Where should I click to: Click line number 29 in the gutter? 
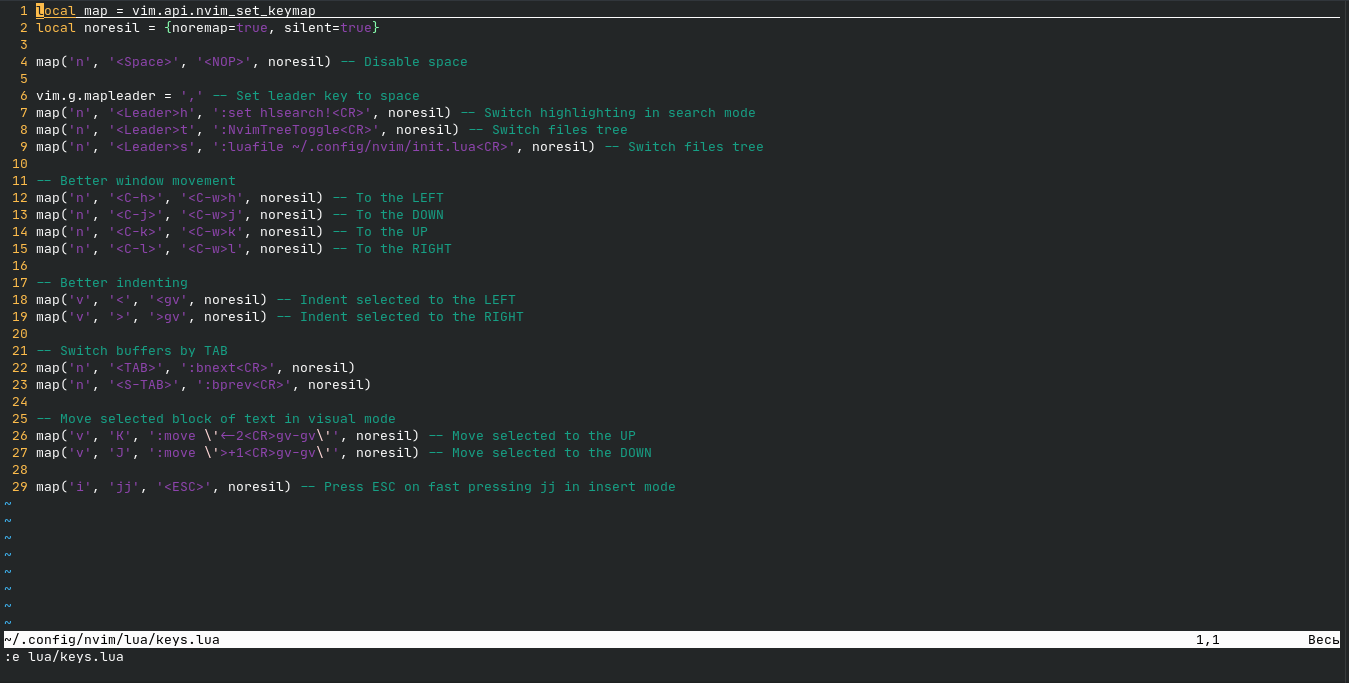click(18, 486)
